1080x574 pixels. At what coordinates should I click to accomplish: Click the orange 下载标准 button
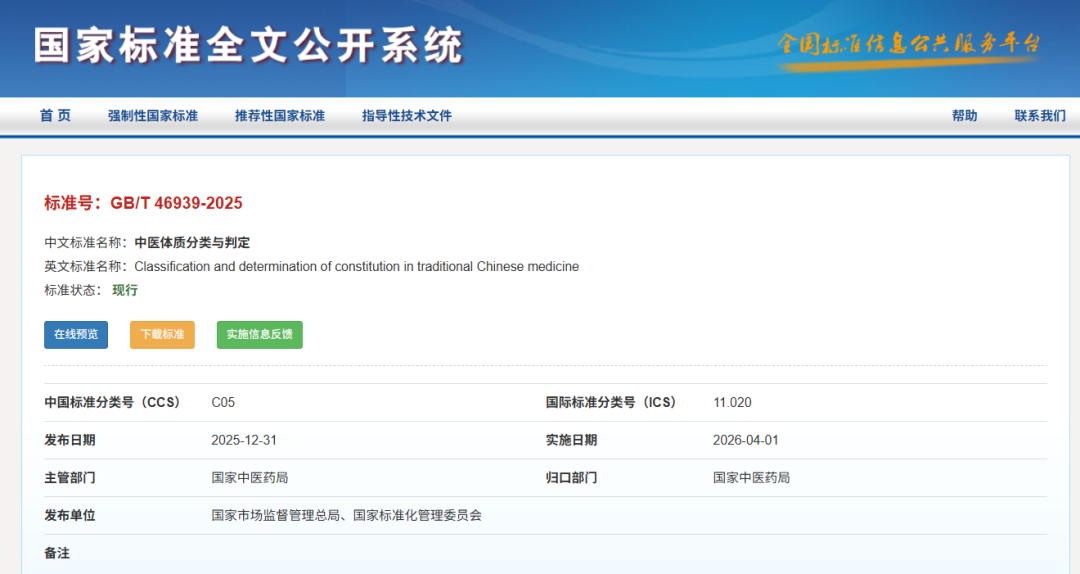click(x=162, y=335)
